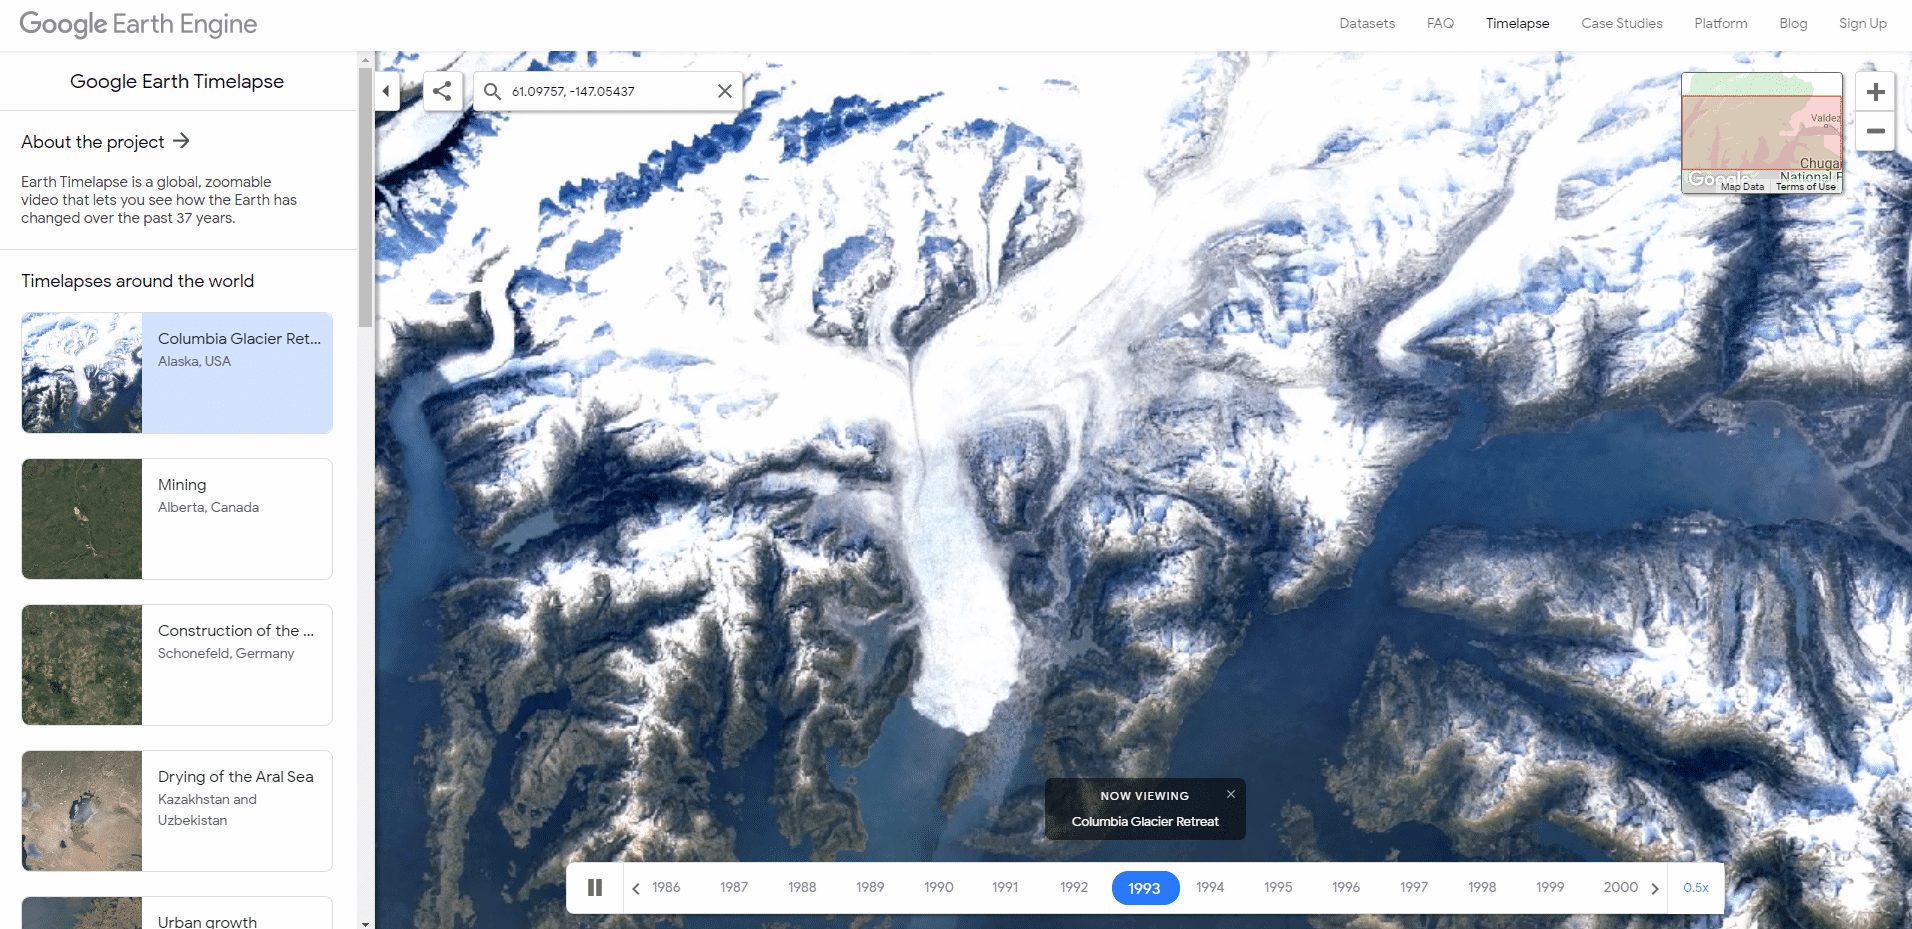Click the Sign Up link
Image resolution: width=1912 pixels, height=929 pixels.
(x=1863, y=23)
